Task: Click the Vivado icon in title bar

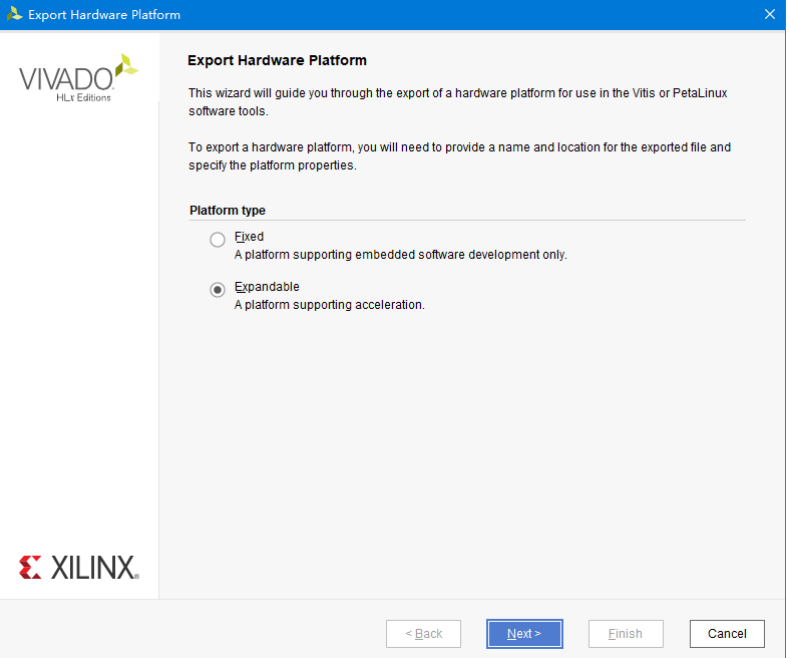Action: pos(14,14)
